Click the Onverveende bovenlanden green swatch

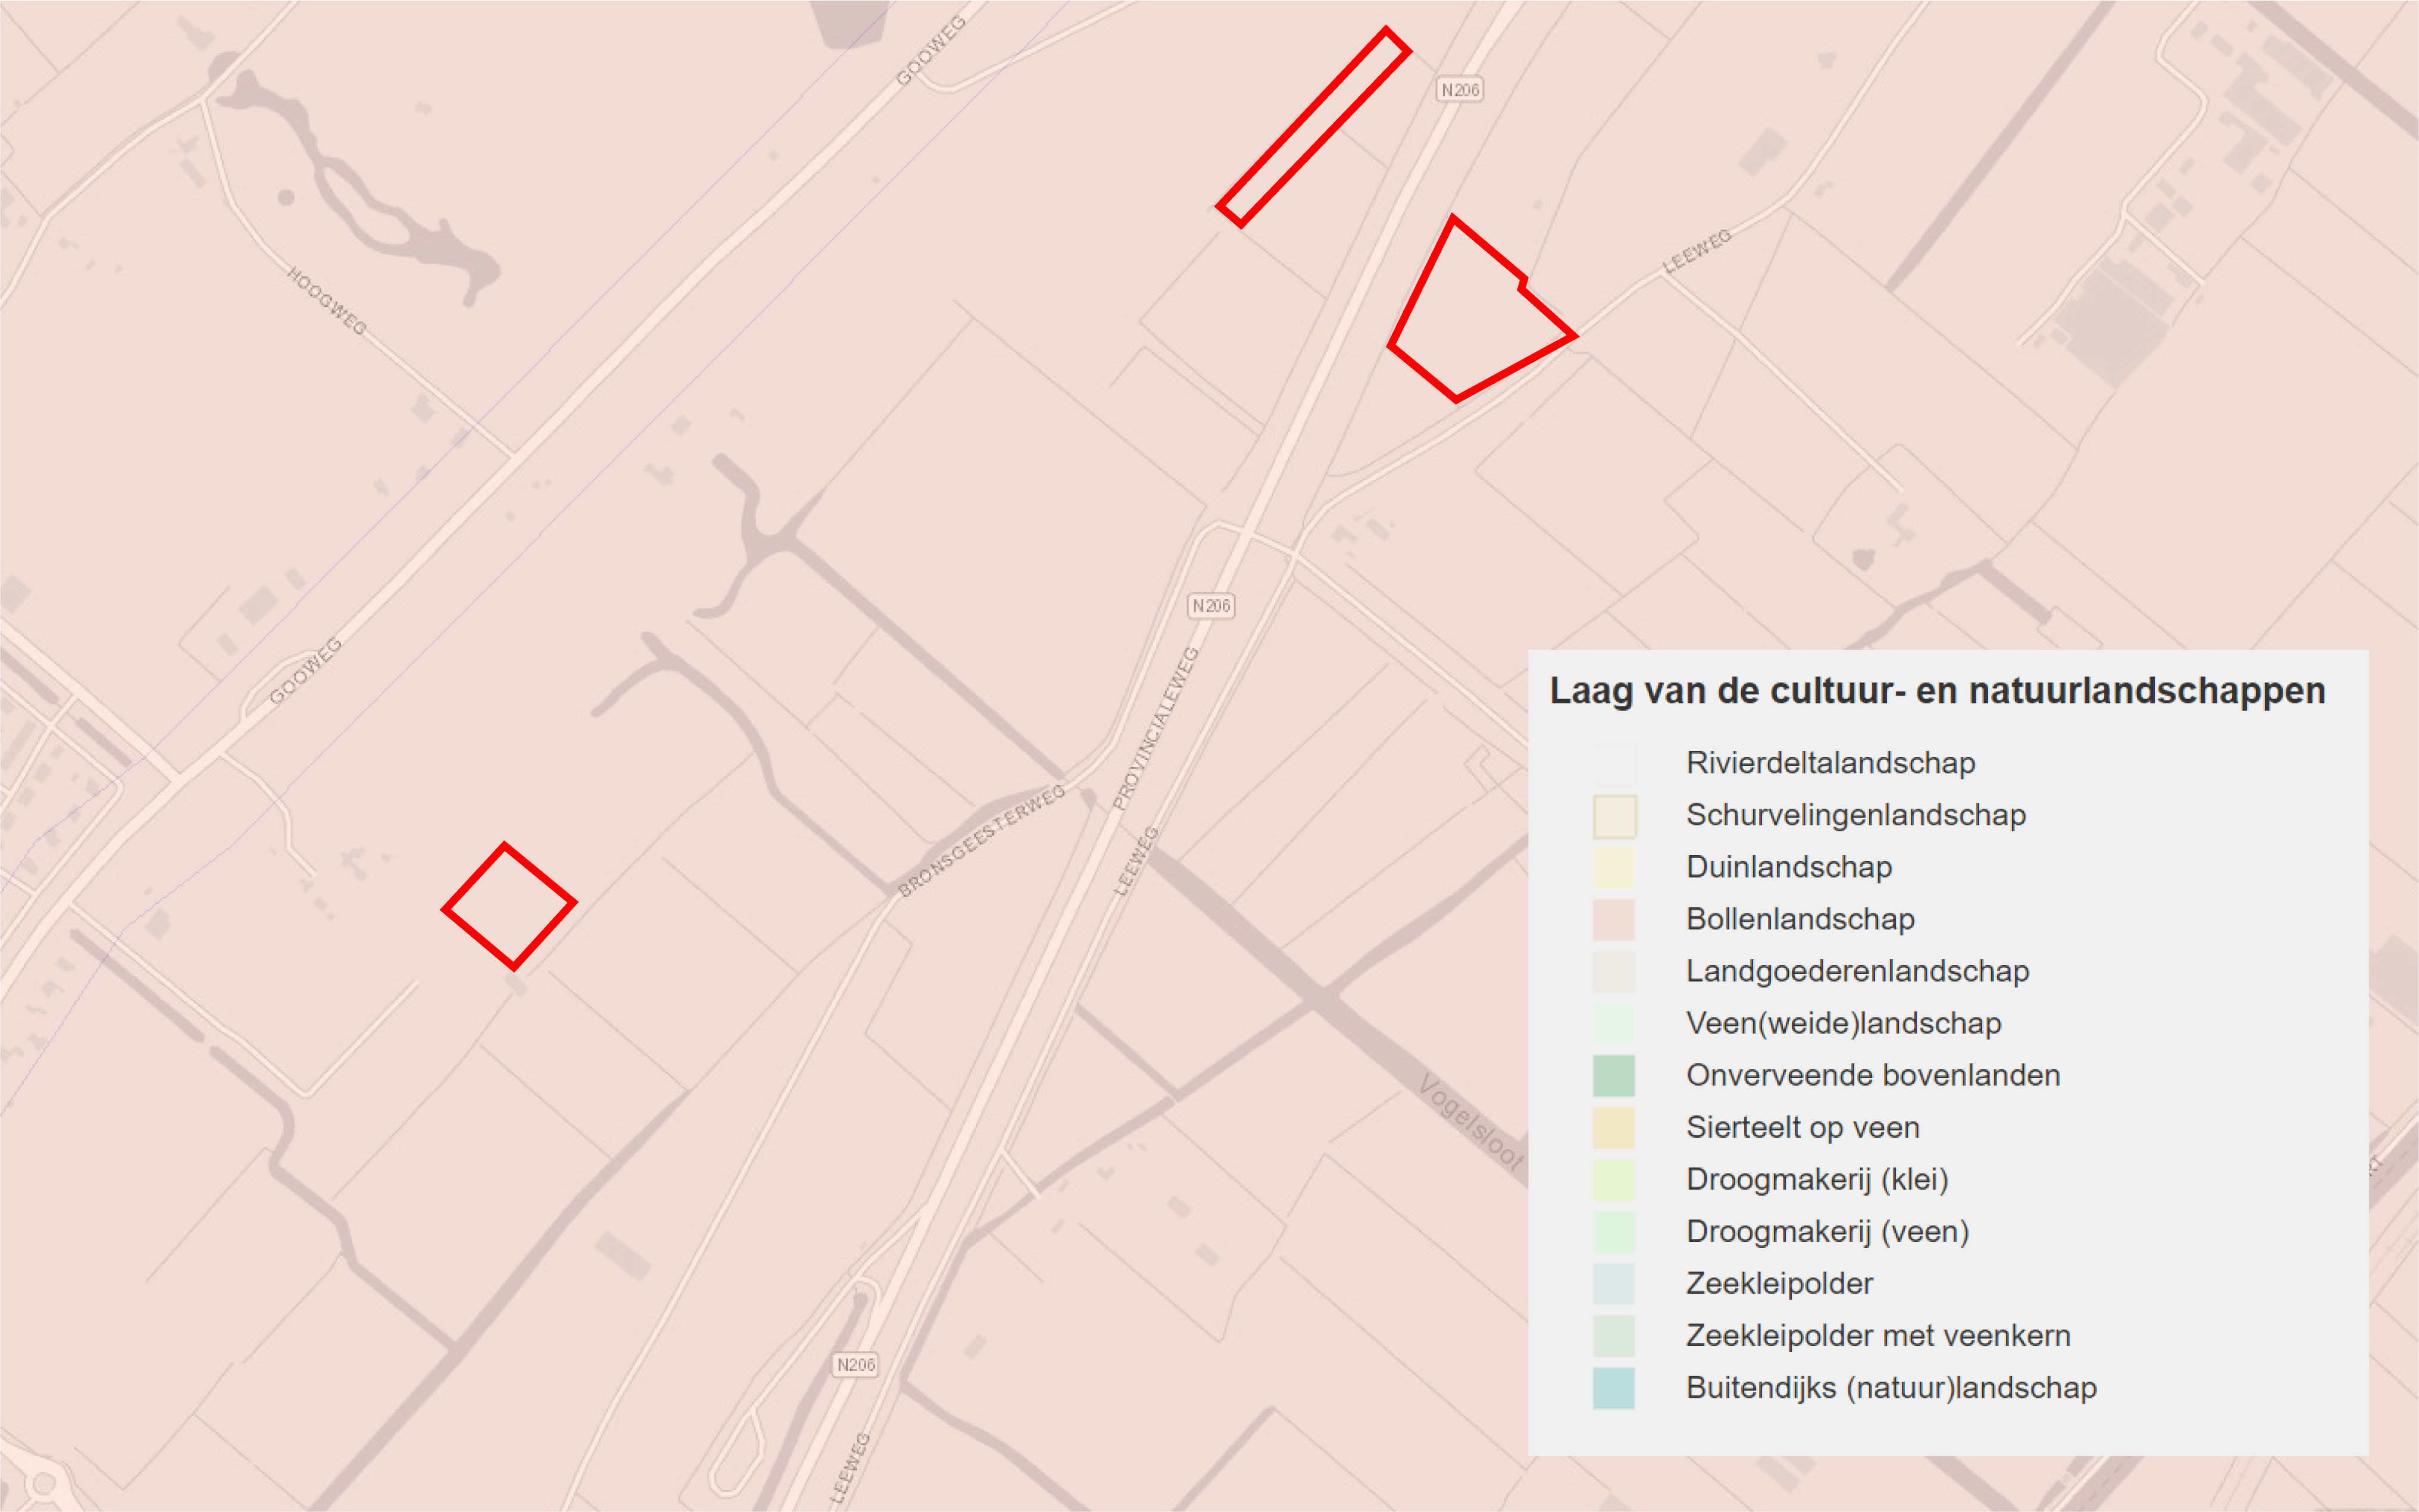pos(1613,1075)
